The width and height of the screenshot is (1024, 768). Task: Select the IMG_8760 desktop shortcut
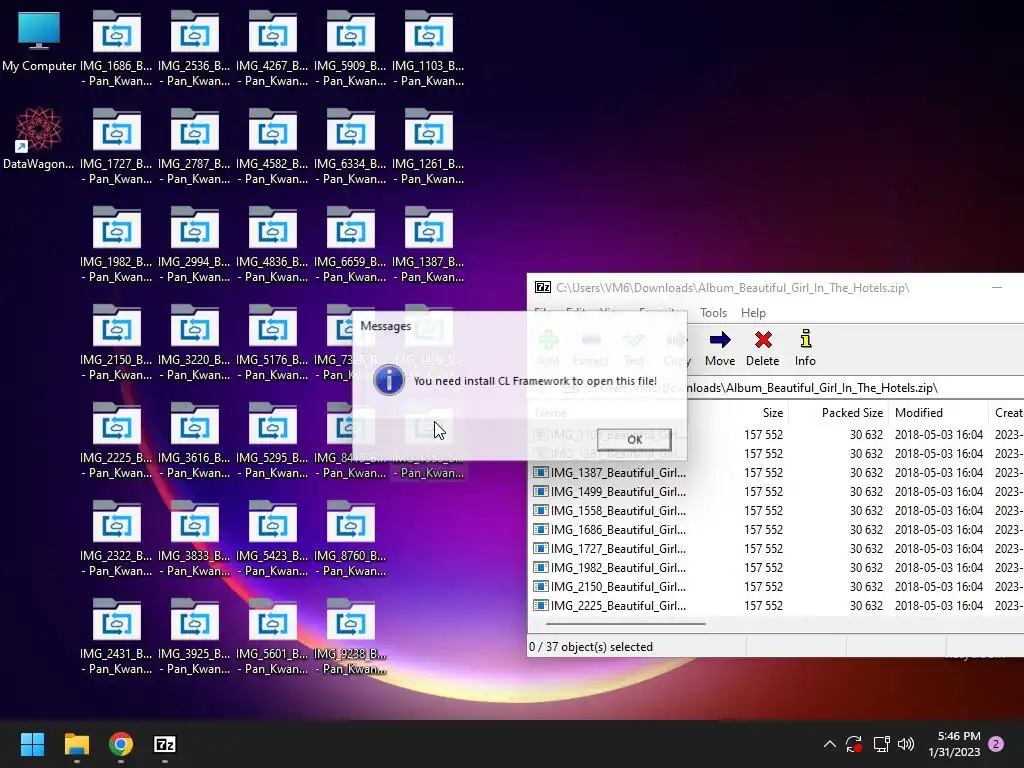tap(351, 539)
